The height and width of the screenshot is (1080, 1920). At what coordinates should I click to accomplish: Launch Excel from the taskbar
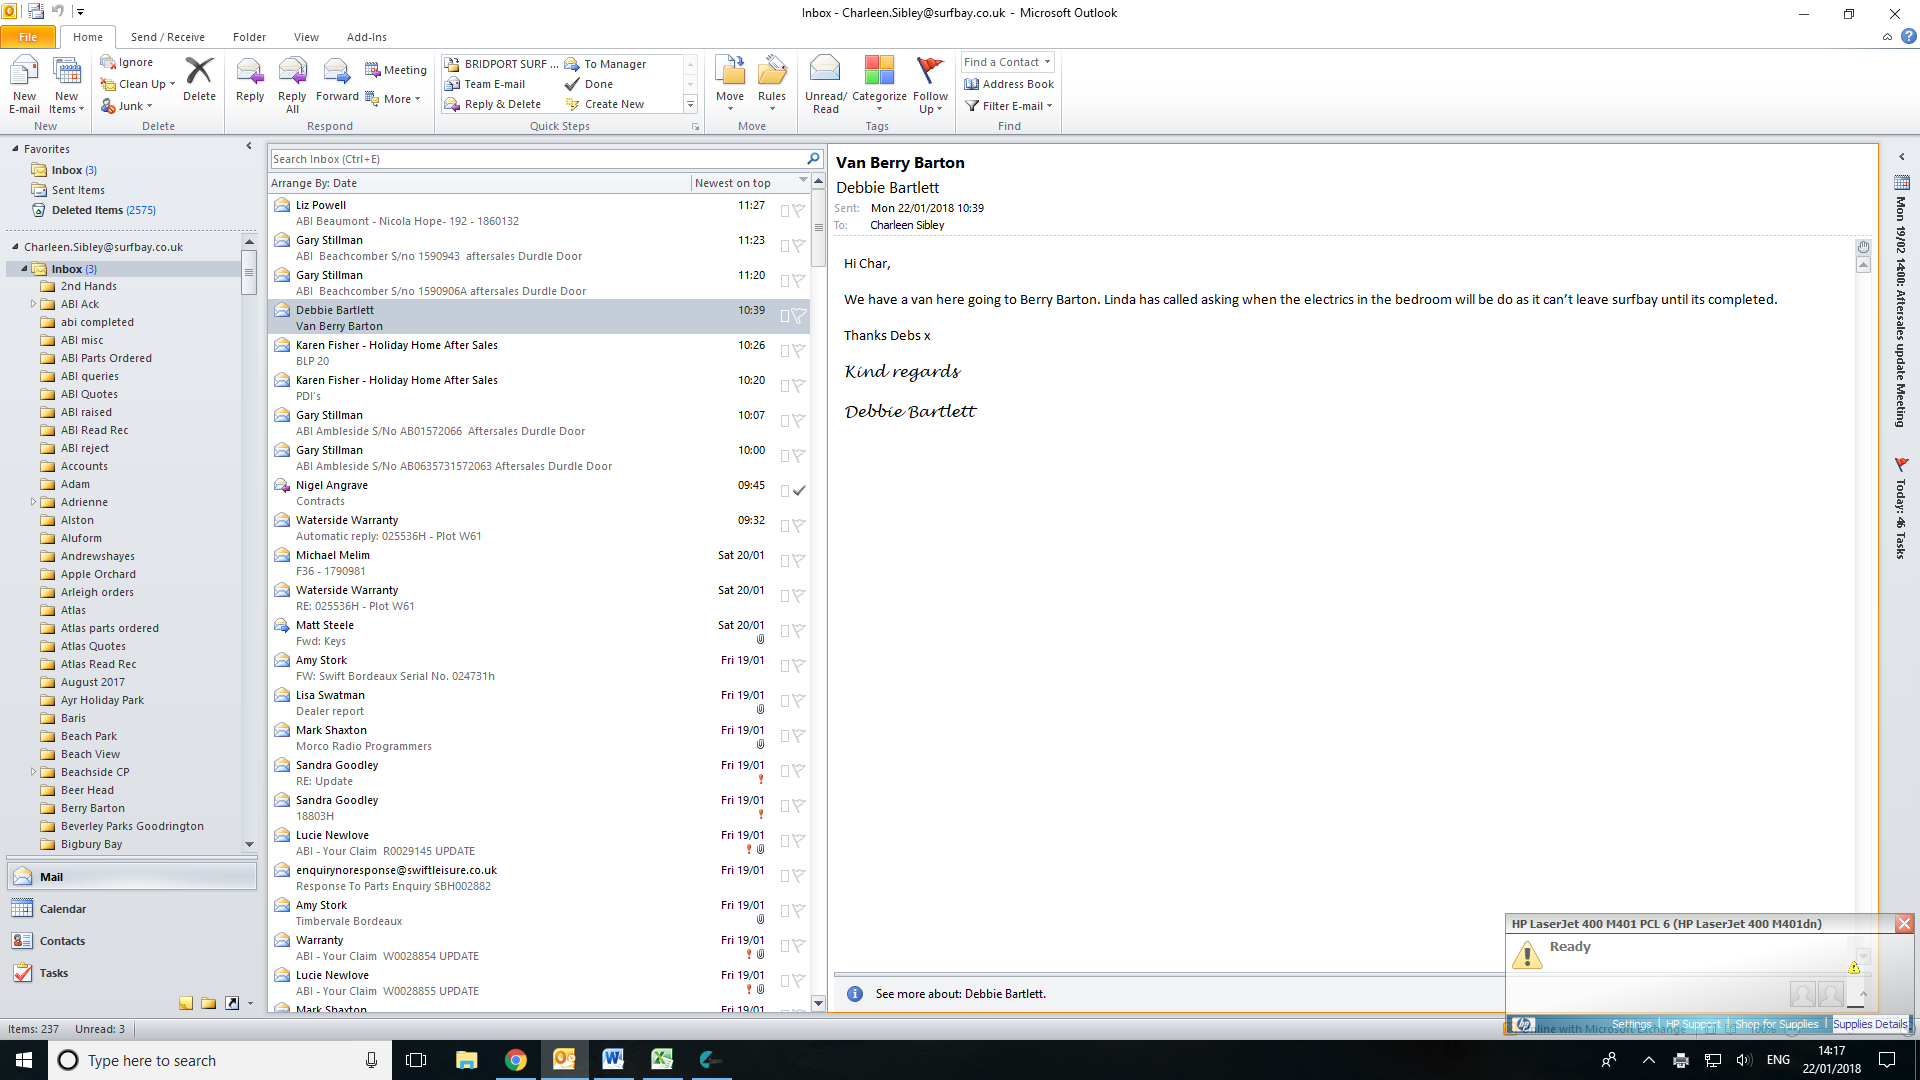coord(661,1060)
